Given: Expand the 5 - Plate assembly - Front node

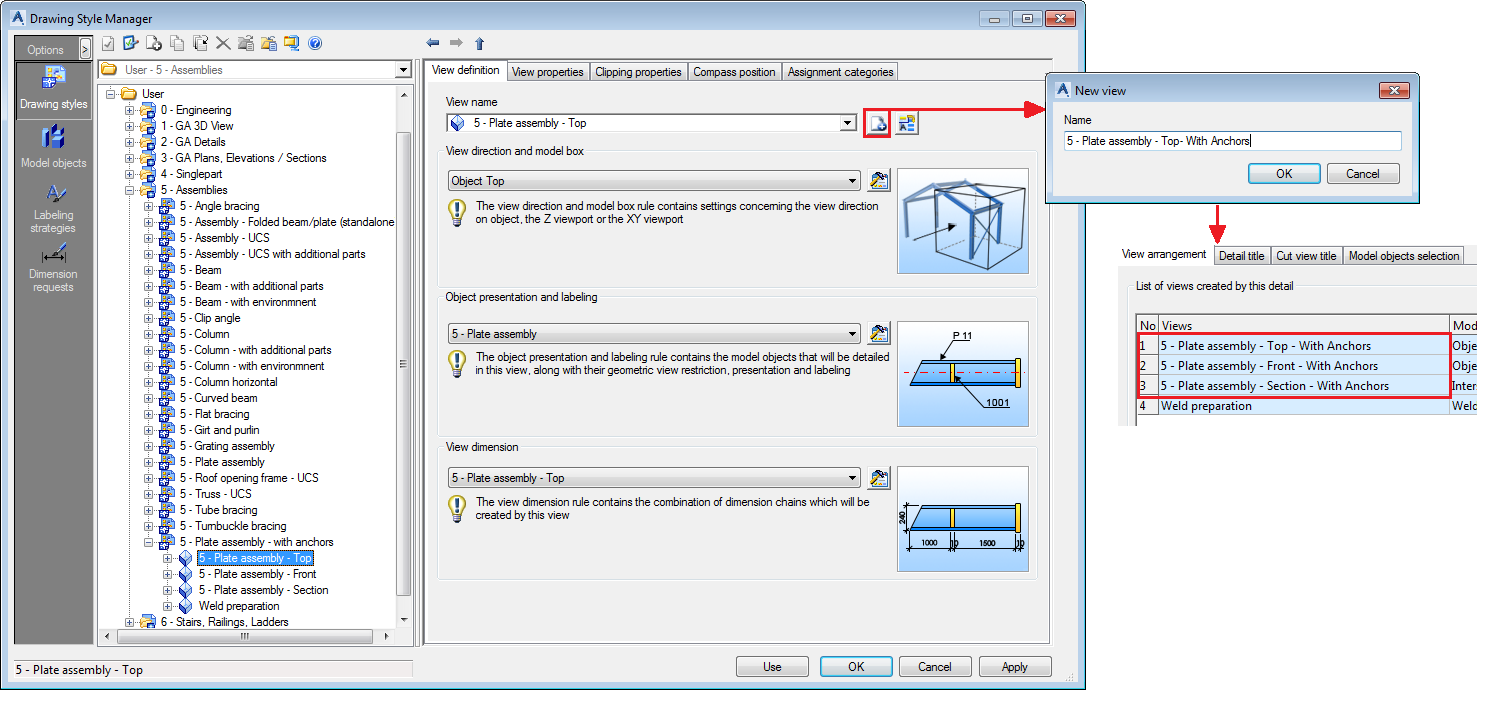Looking at the screenshot, I should [167, 574].
